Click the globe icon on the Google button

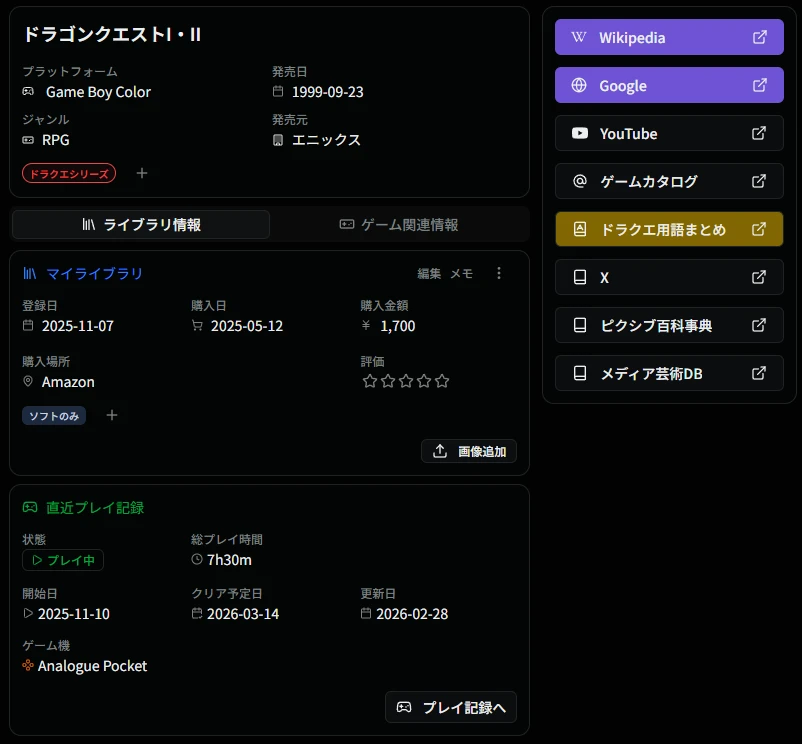pos(577,85)
